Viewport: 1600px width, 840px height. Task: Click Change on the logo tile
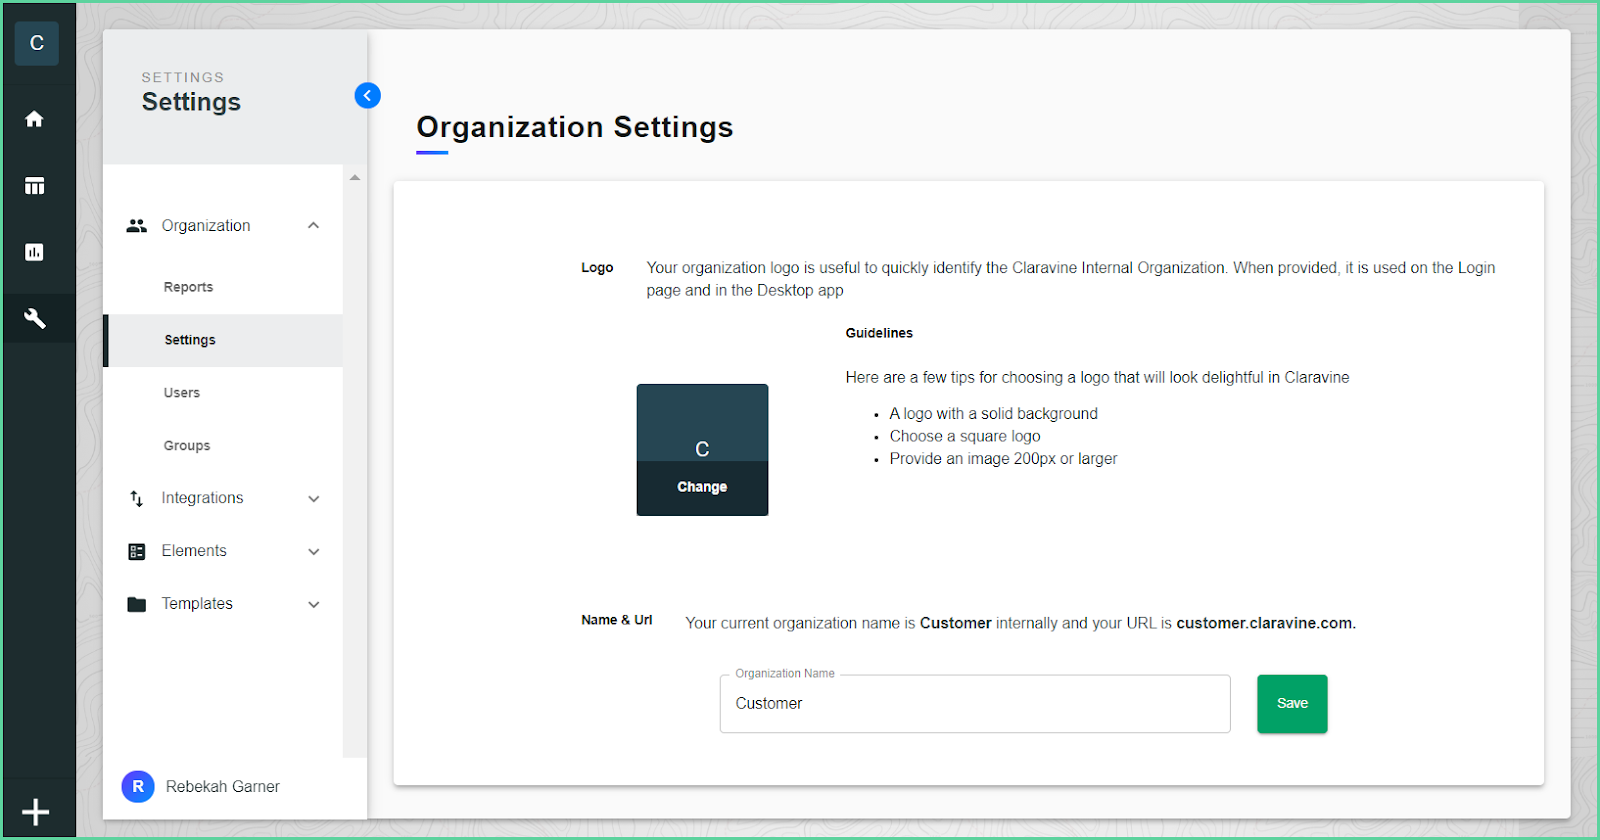702,487
